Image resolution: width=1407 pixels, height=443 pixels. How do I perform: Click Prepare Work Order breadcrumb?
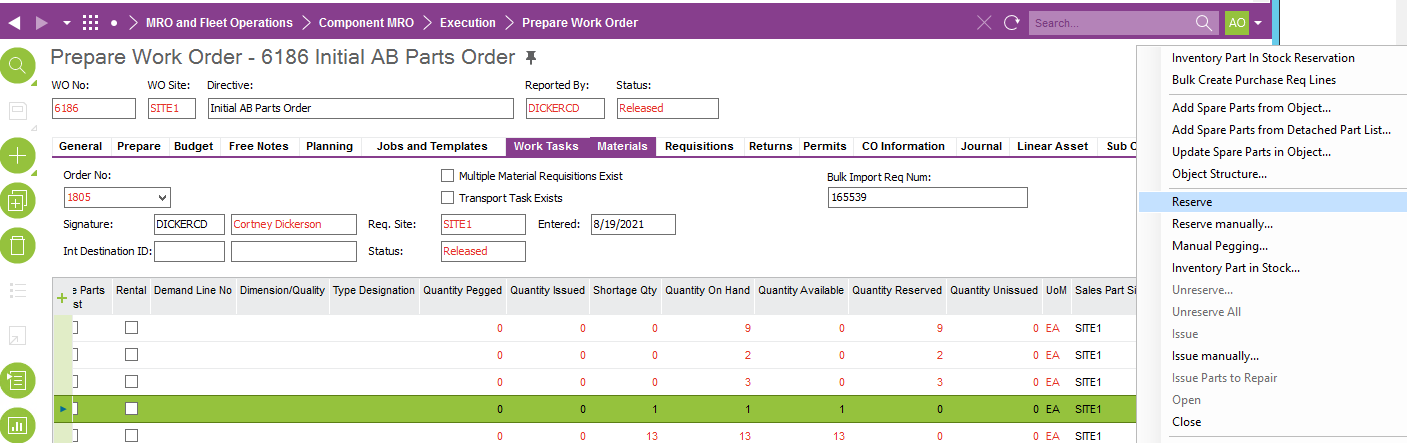[580, 22]
